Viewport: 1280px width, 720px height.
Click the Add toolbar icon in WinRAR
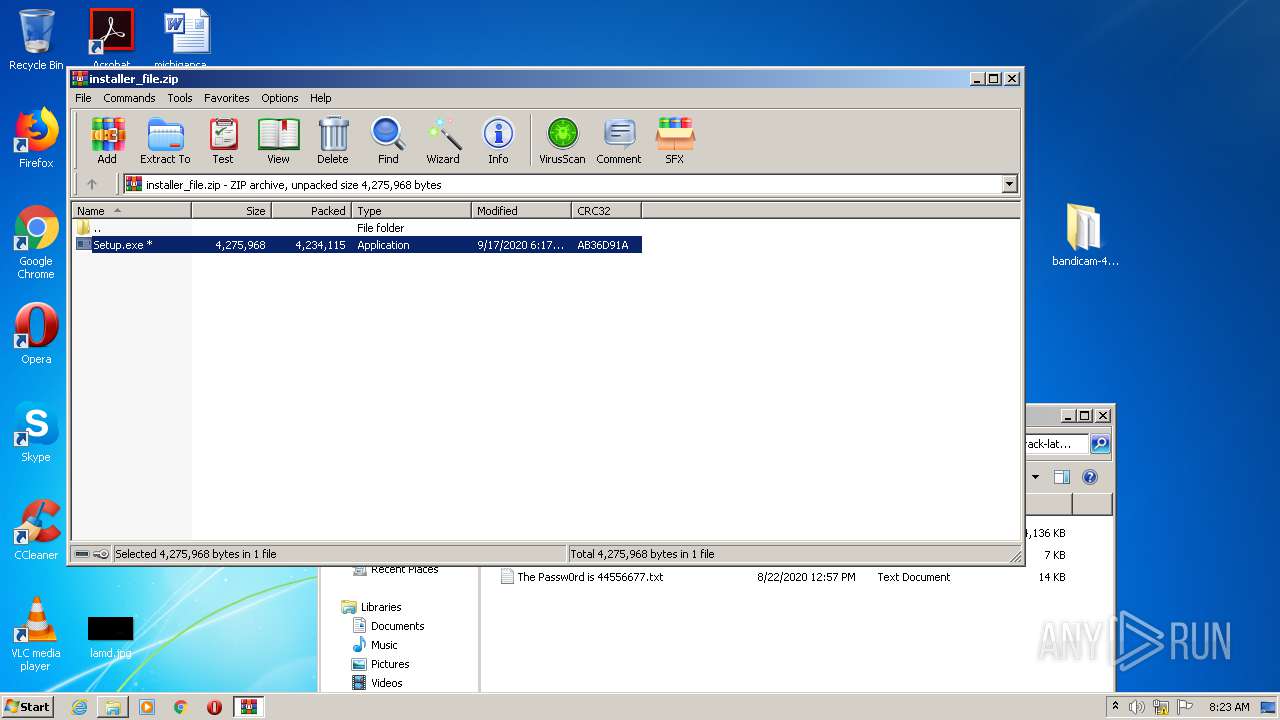(x=107, y=141)
